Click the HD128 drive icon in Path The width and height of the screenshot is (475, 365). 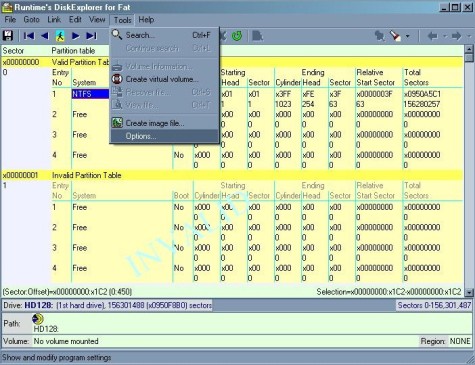pos(38,319)
